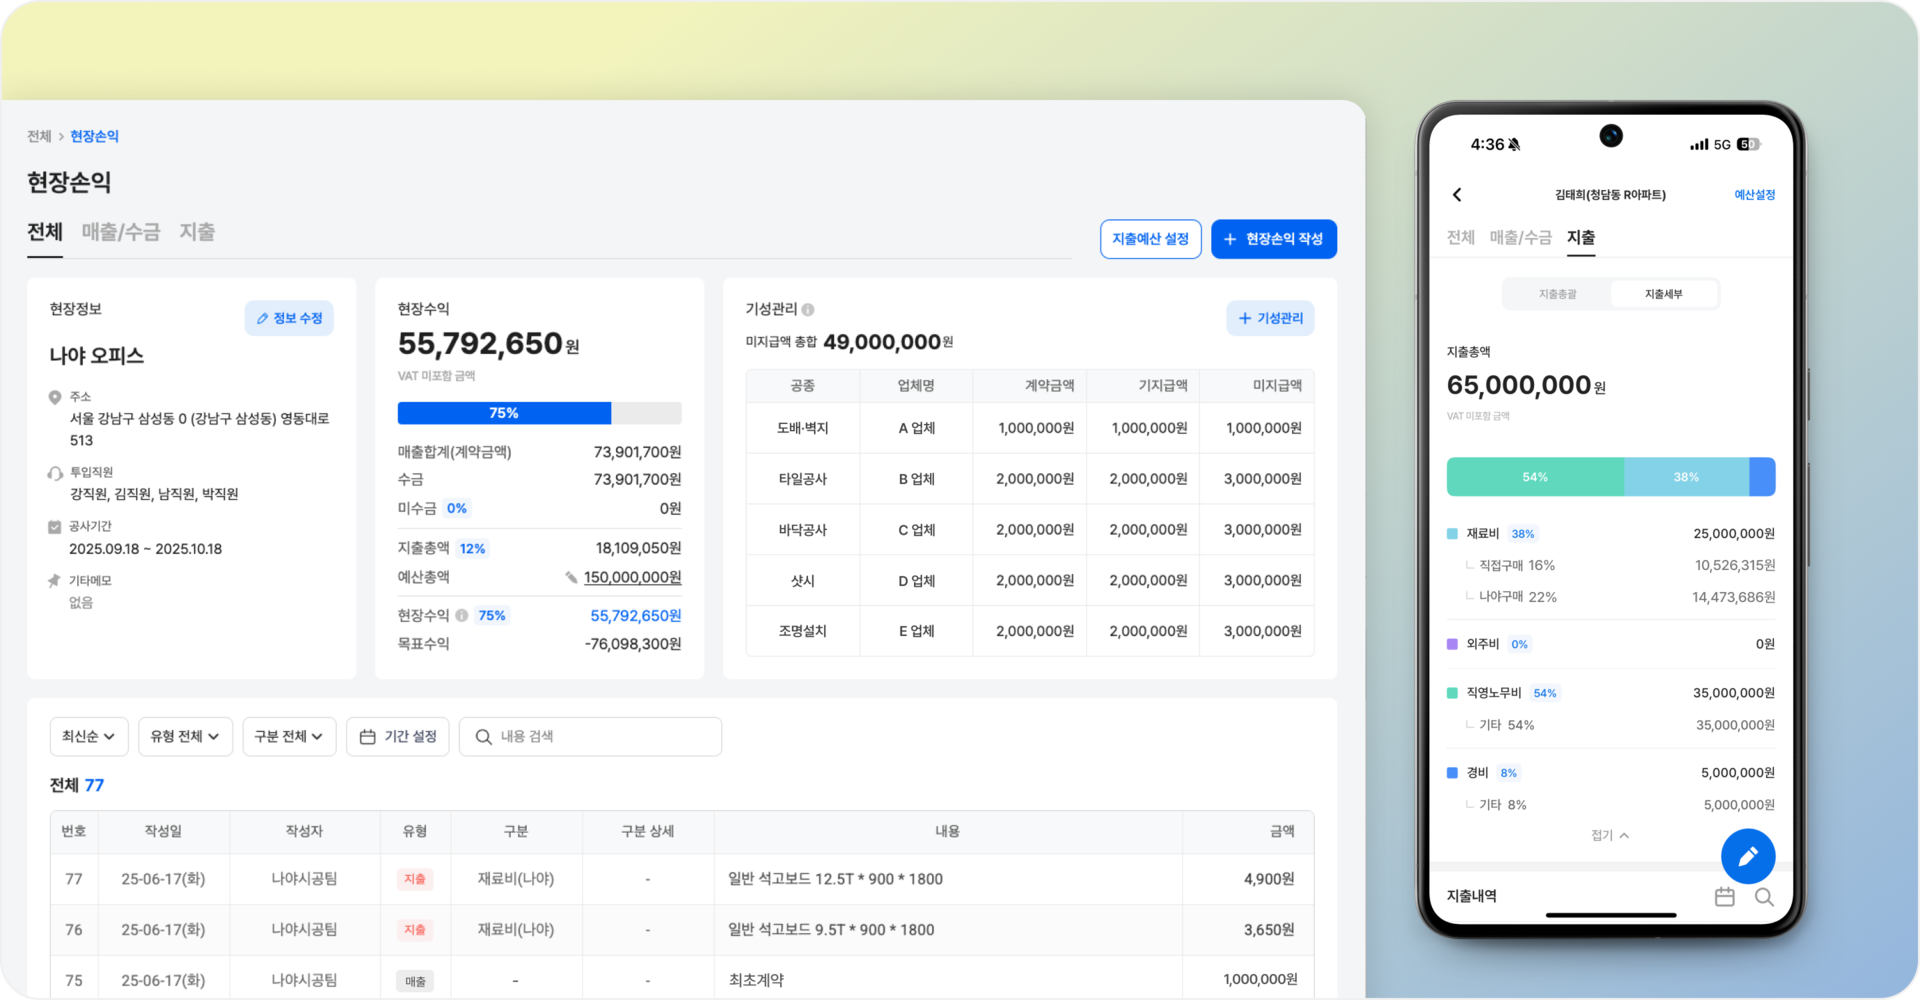Click the calendar check icon beside 공사기간
This screenshot has height=1000, width=1920.
55,527
